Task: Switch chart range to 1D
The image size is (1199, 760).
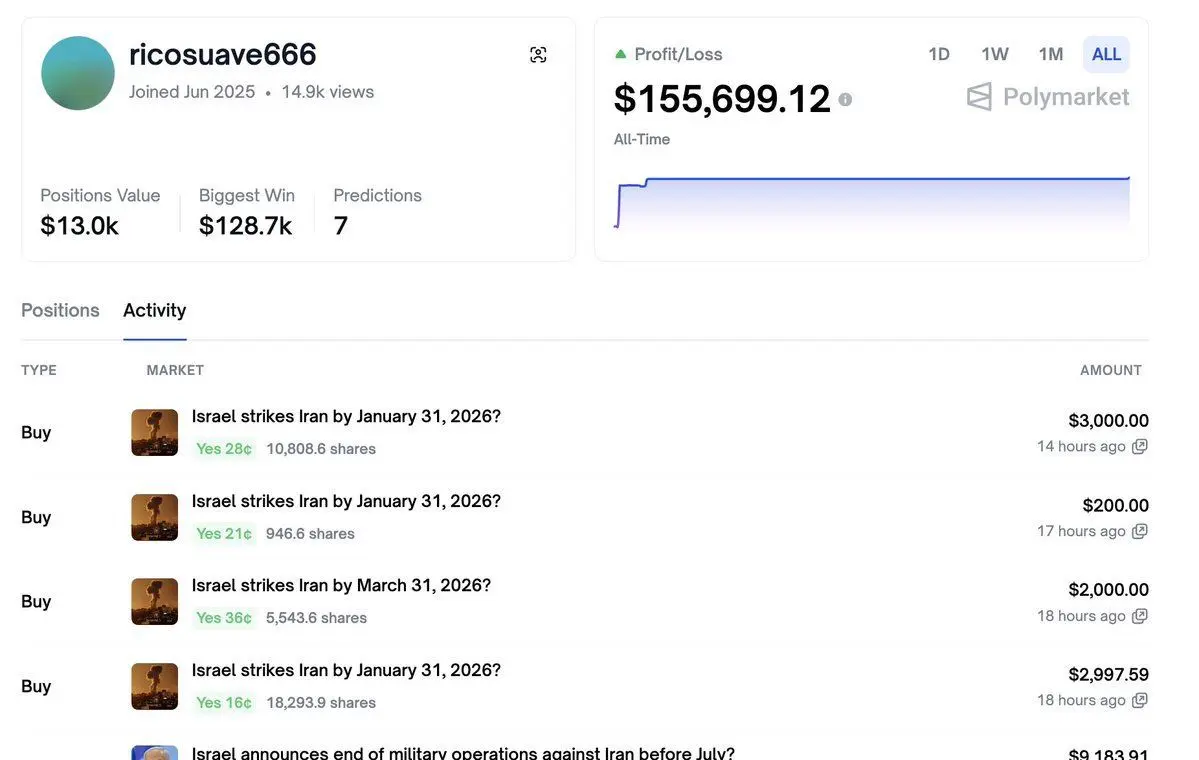Action: (x=938, y=52)
